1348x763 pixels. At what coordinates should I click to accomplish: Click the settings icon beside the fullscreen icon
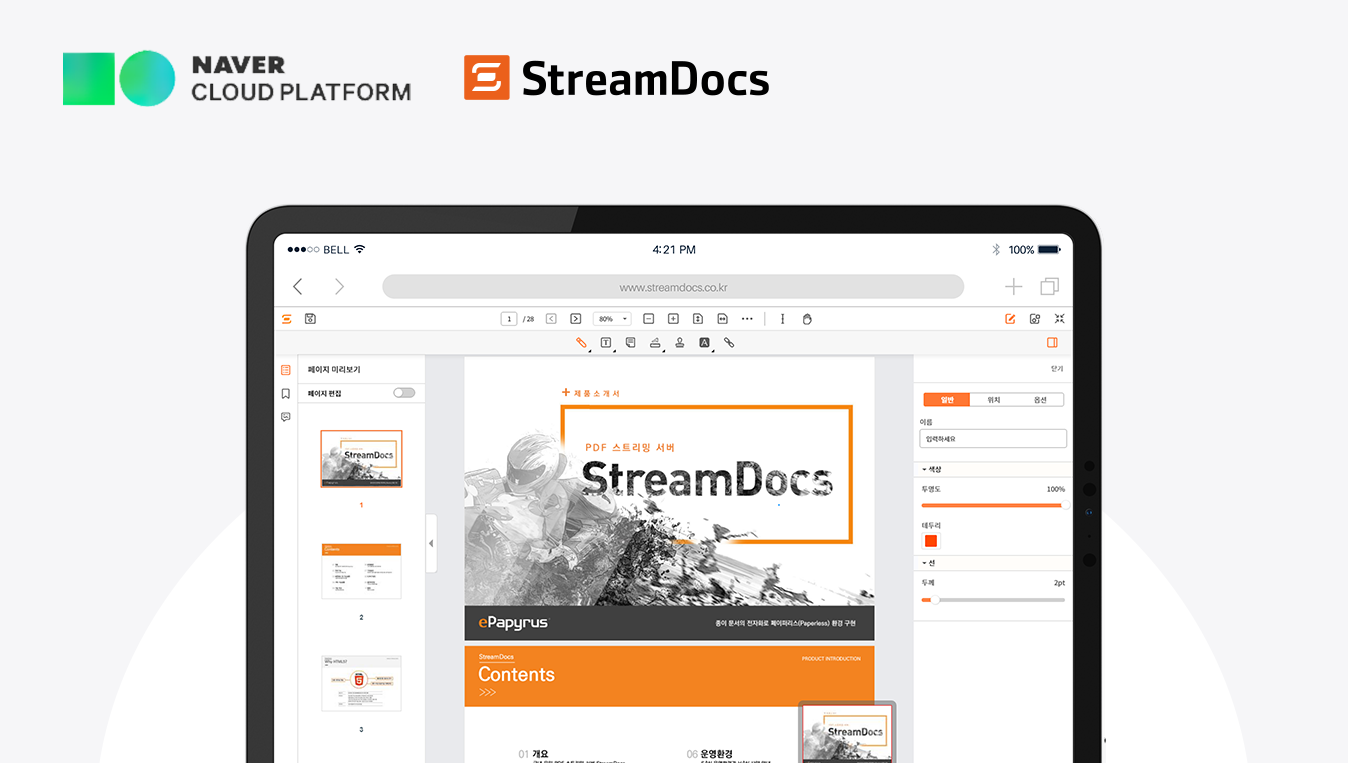click(1035, 319)
